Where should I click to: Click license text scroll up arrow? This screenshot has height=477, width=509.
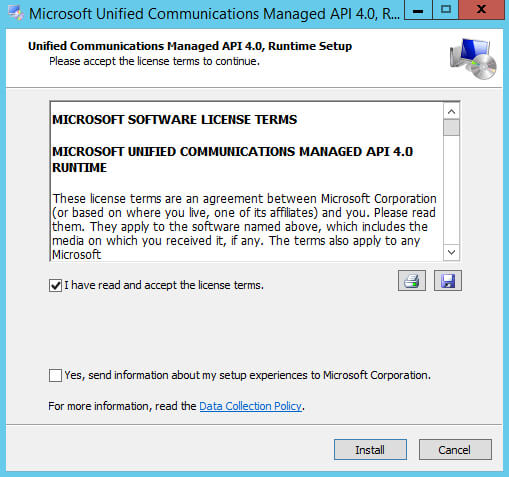point(452,111)
